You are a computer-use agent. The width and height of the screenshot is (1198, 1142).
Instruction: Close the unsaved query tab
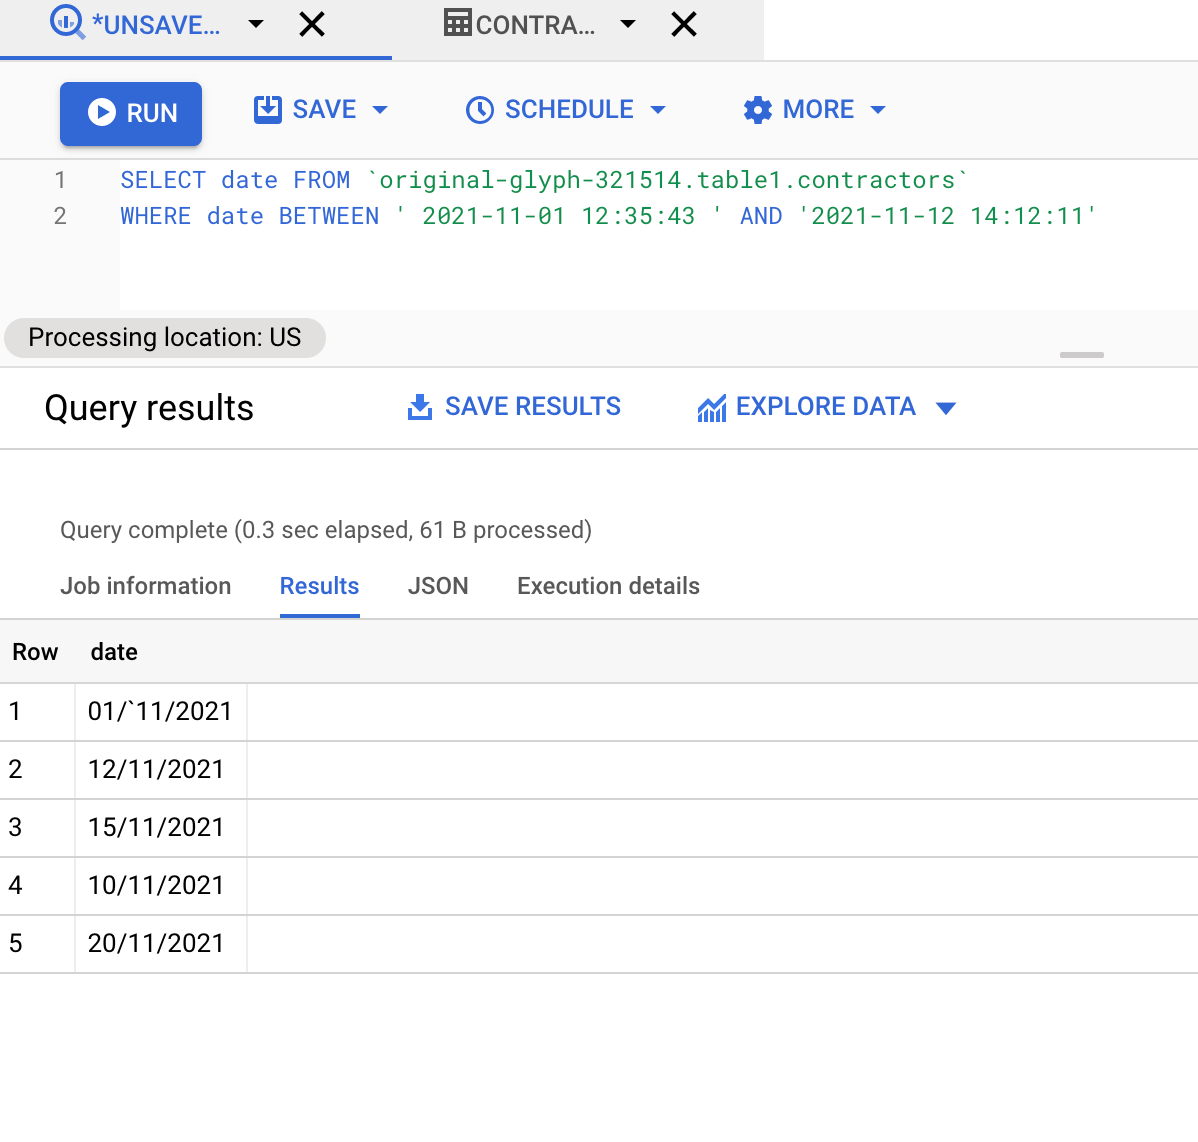pyautogui.click(x=312, y=24)
